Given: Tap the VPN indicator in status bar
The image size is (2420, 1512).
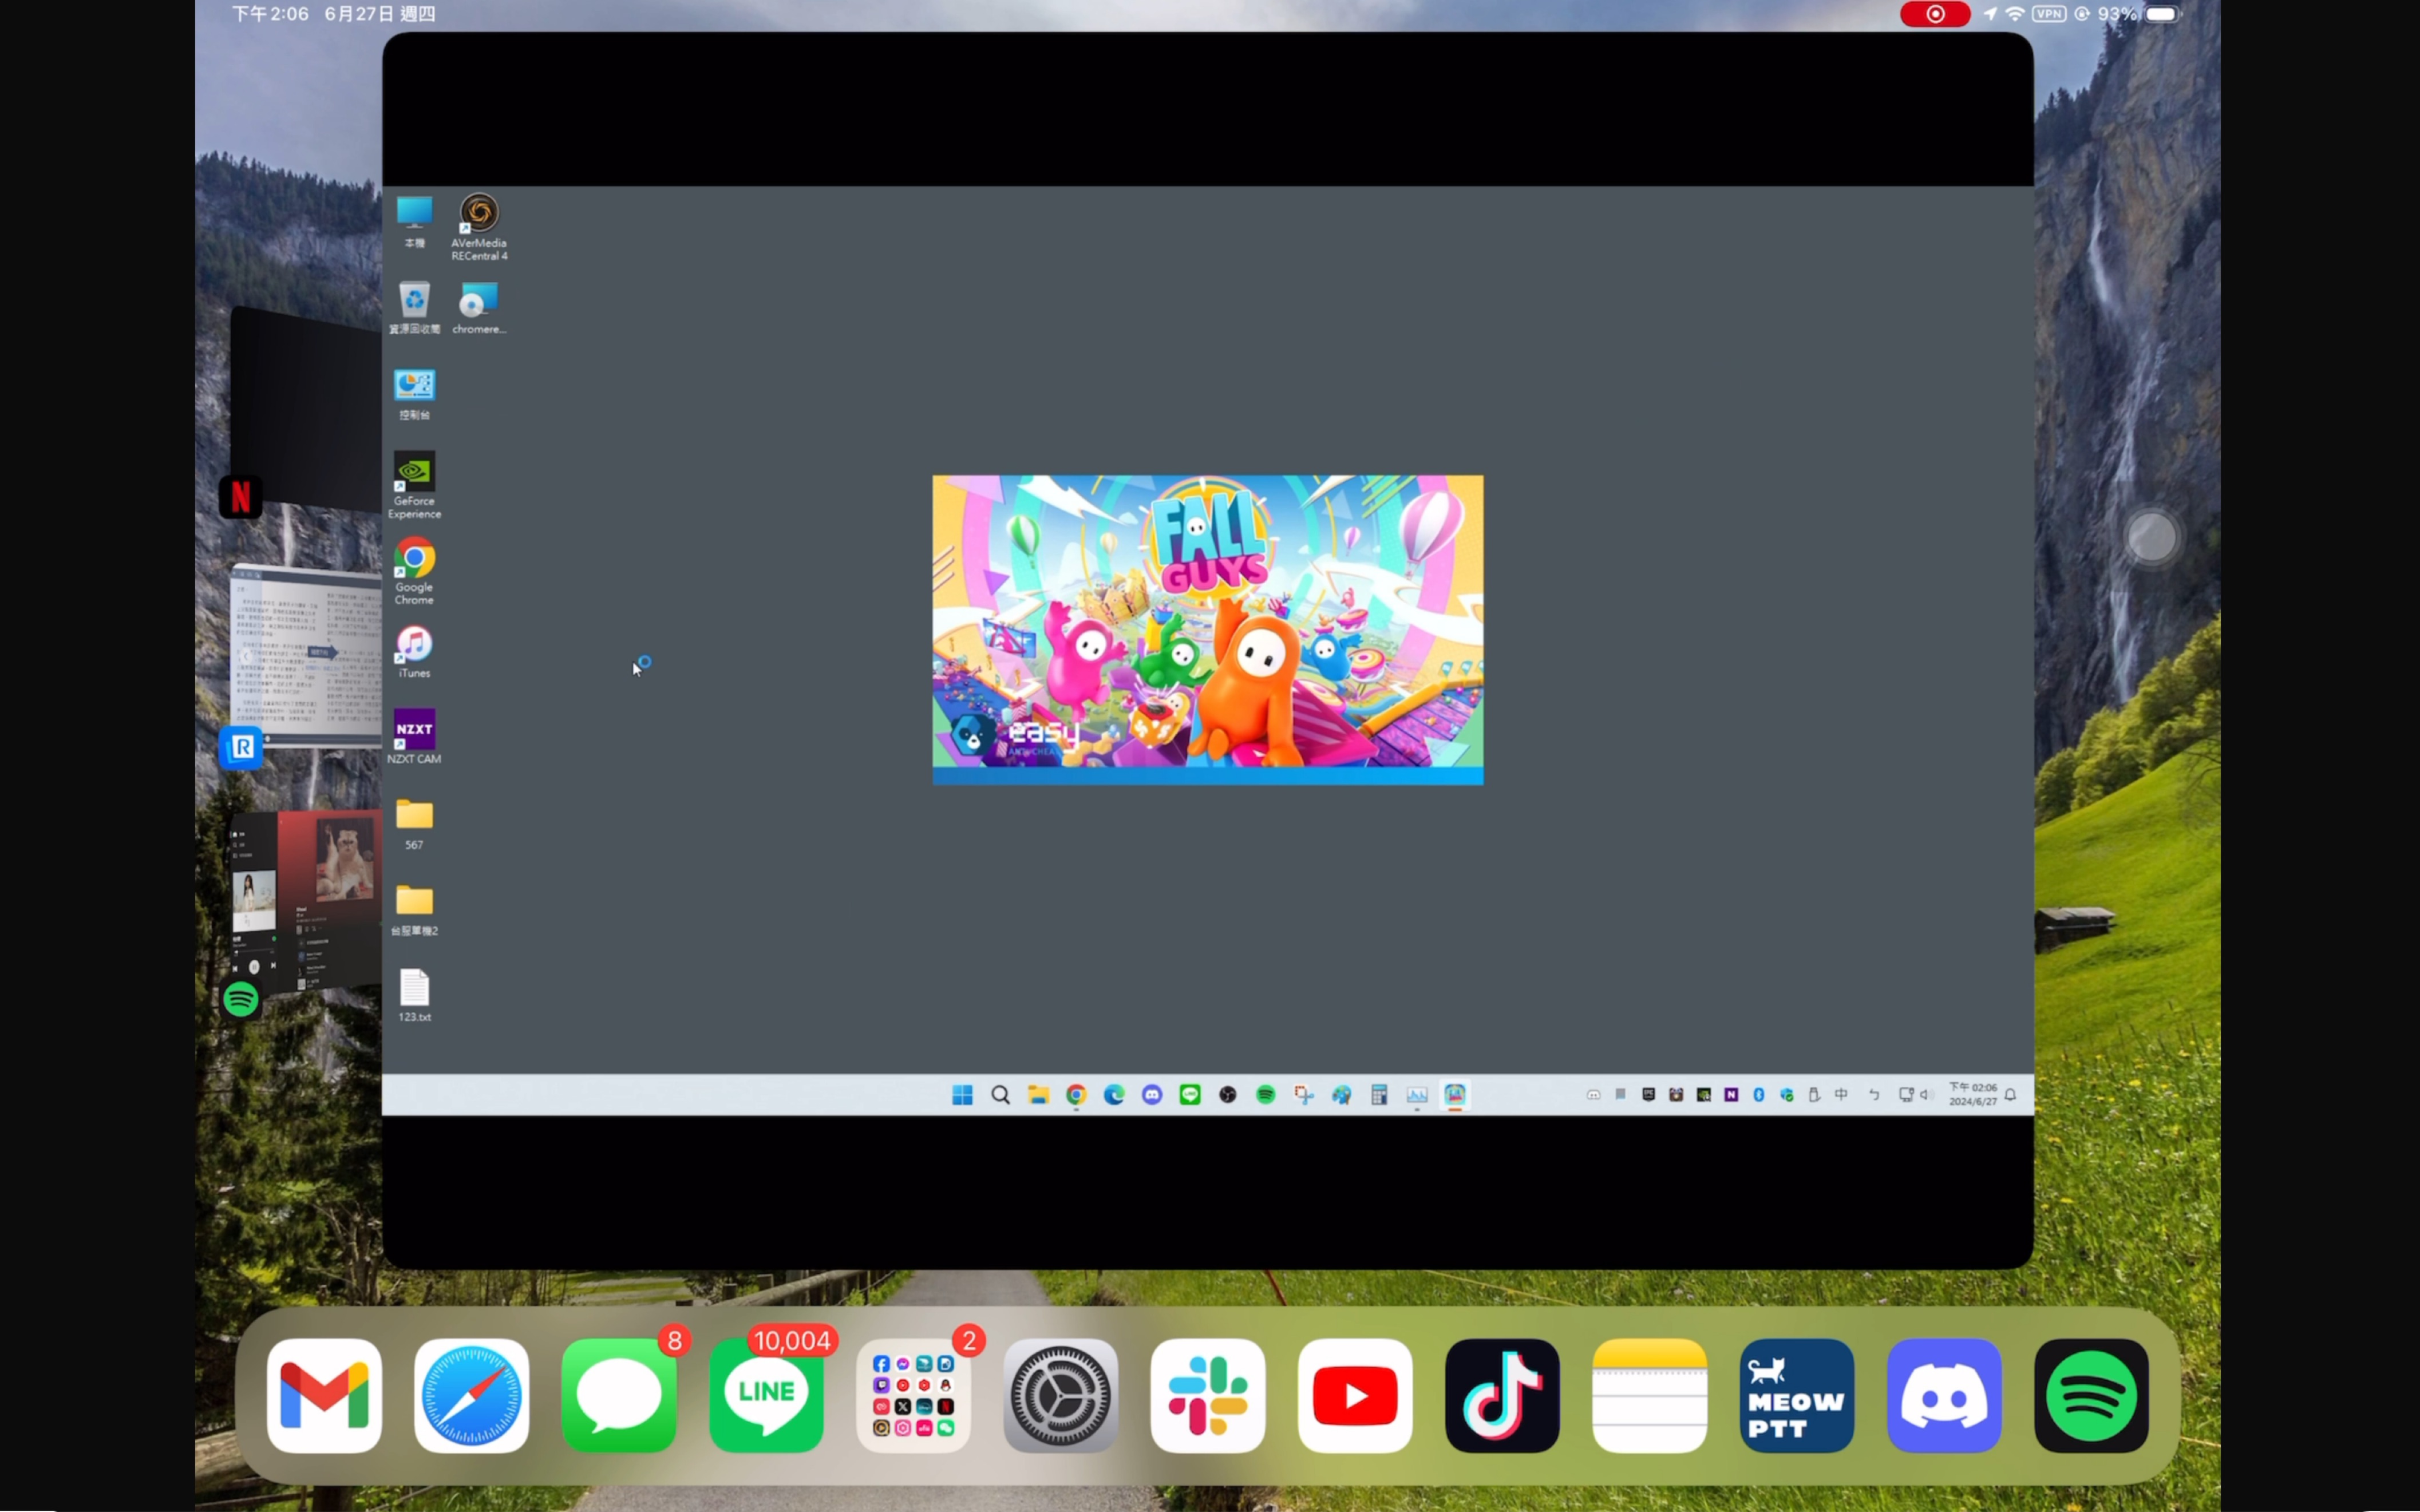Looking at the screenshot, I should [x=2049, y=14].
